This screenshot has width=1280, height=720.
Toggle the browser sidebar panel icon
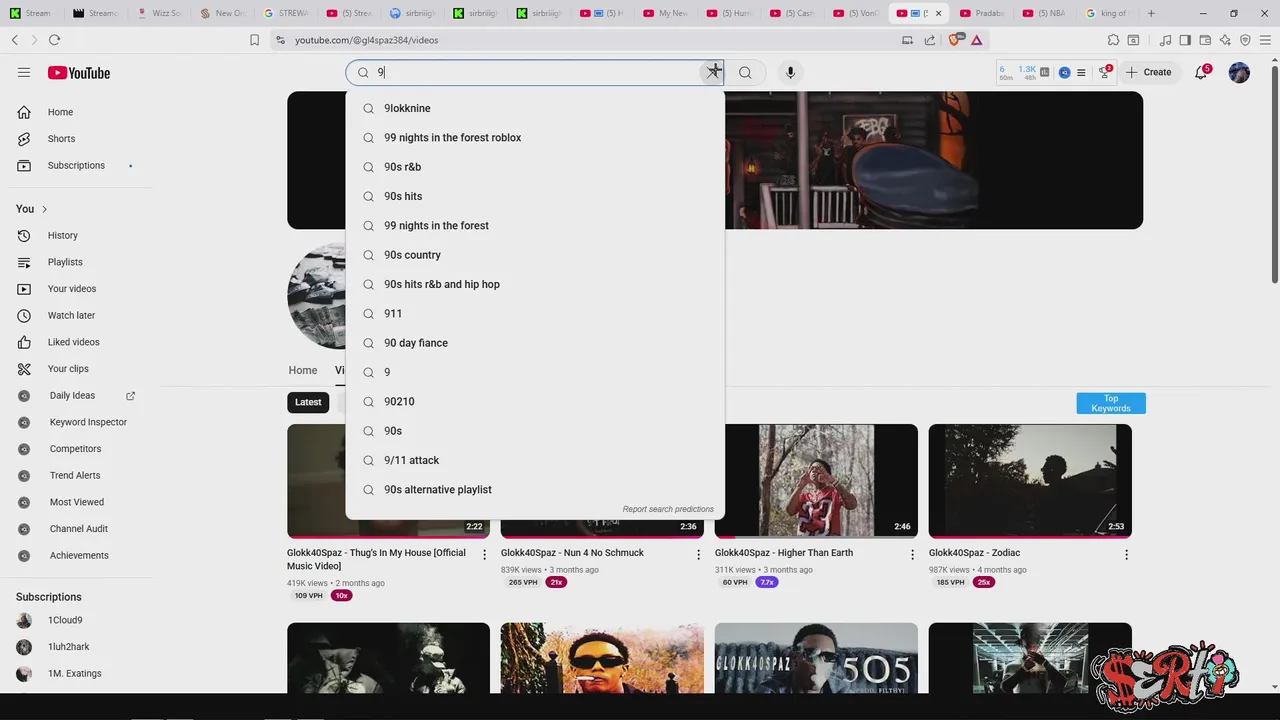(x=1185, y=40)
